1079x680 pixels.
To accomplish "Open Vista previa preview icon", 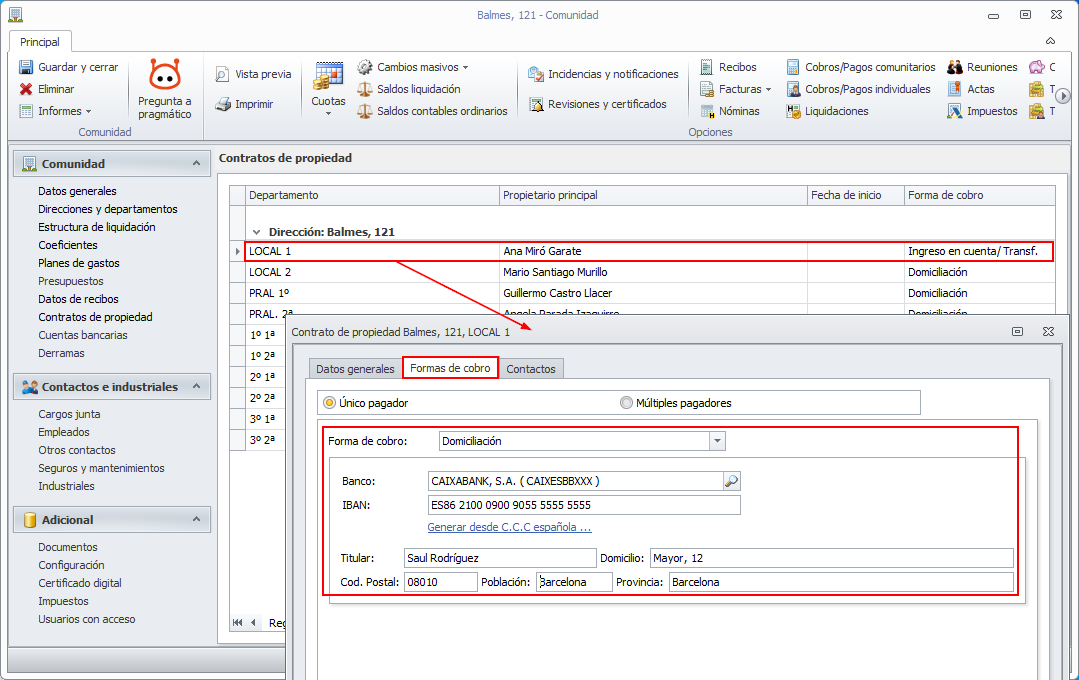I will [x=222, y=74].
